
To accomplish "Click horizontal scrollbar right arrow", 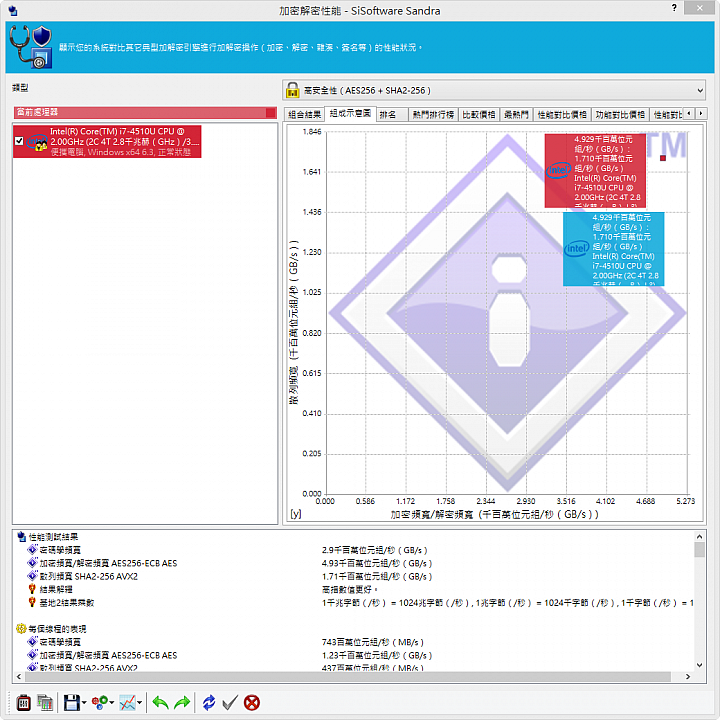I will point(687,676).
